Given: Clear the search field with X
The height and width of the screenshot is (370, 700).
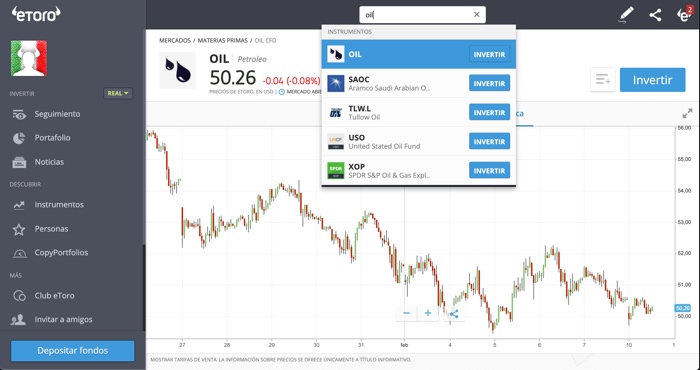Looking at the screenshot, I should [x=476, y=15].
